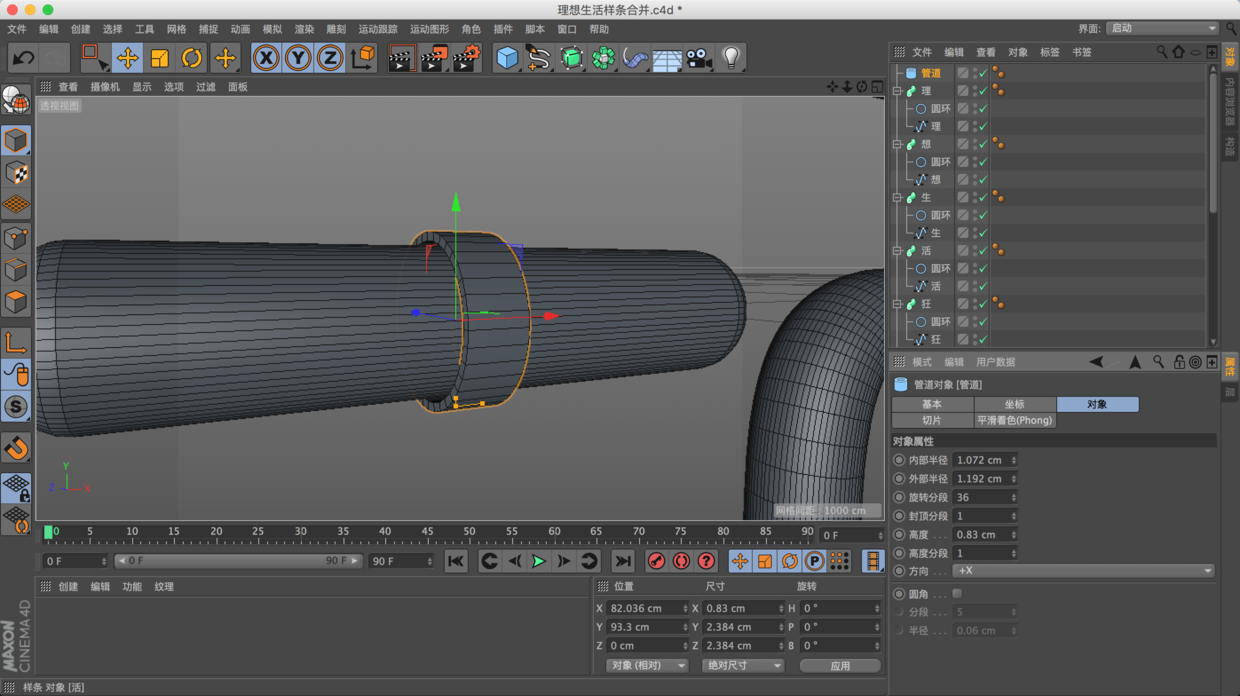This screenshot has height=696, width=1240.
Task: Open the 方向 +X dropdown
Action: (1083, 571)
